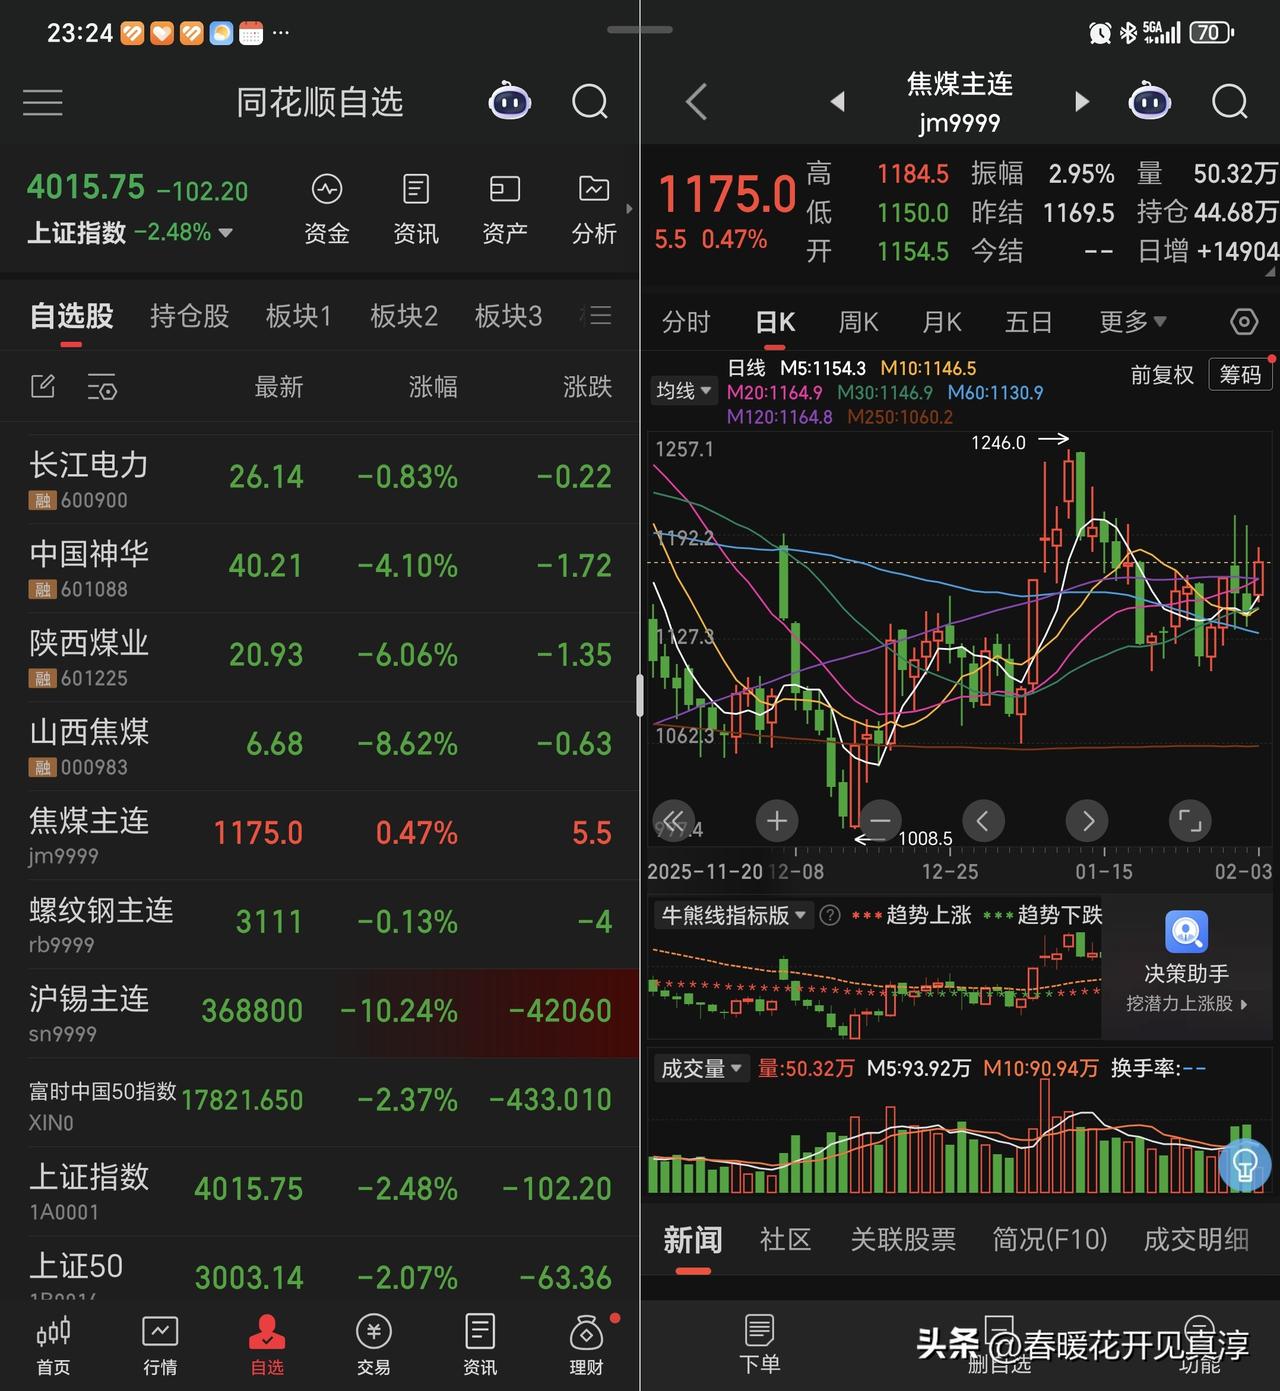Viewport: 1280px width, 1391px height.
Task: Expand more shortcuts arrow beside 分析
Action: click(x=629, y=209)
